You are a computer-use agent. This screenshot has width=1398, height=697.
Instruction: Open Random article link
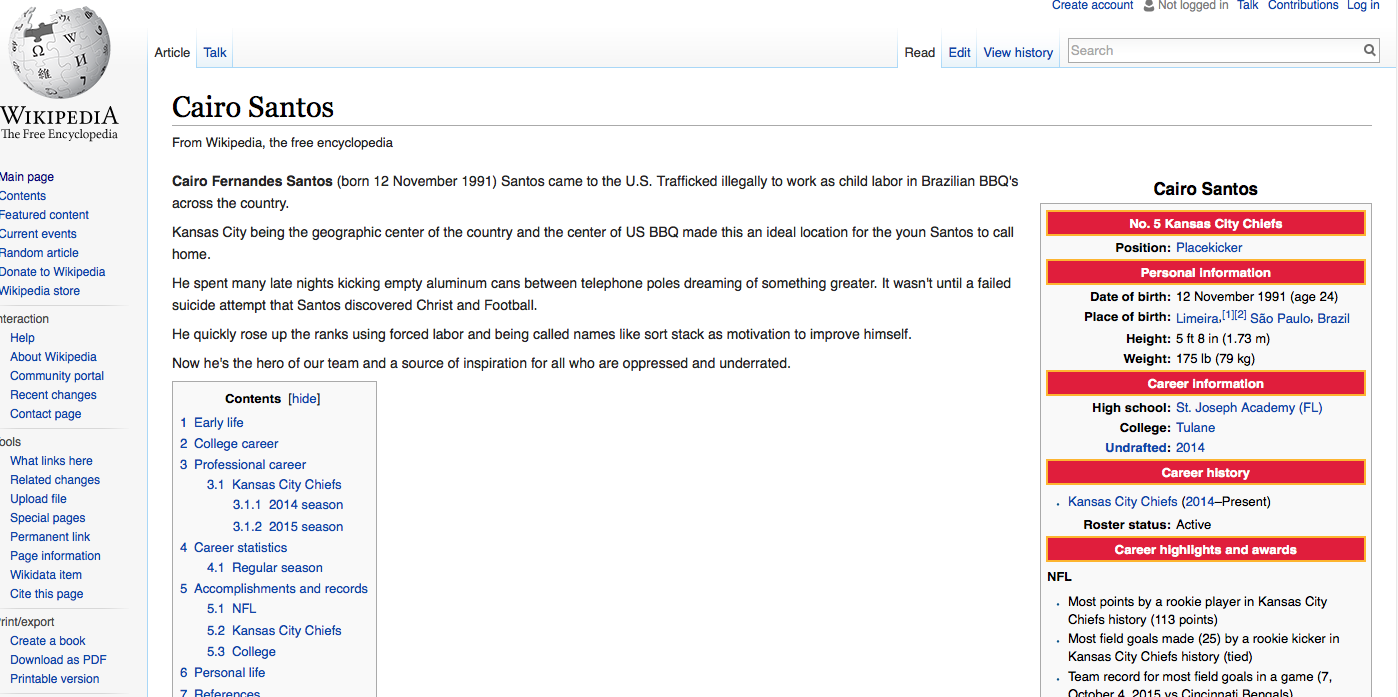[x=39, y=253]
